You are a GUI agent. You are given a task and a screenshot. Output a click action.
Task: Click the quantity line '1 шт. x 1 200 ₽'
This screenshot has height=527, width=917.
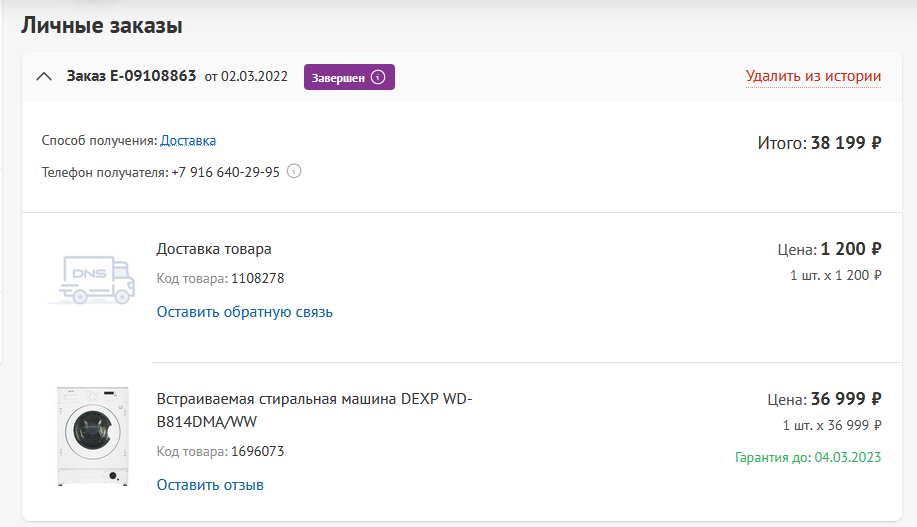(835, 275)
